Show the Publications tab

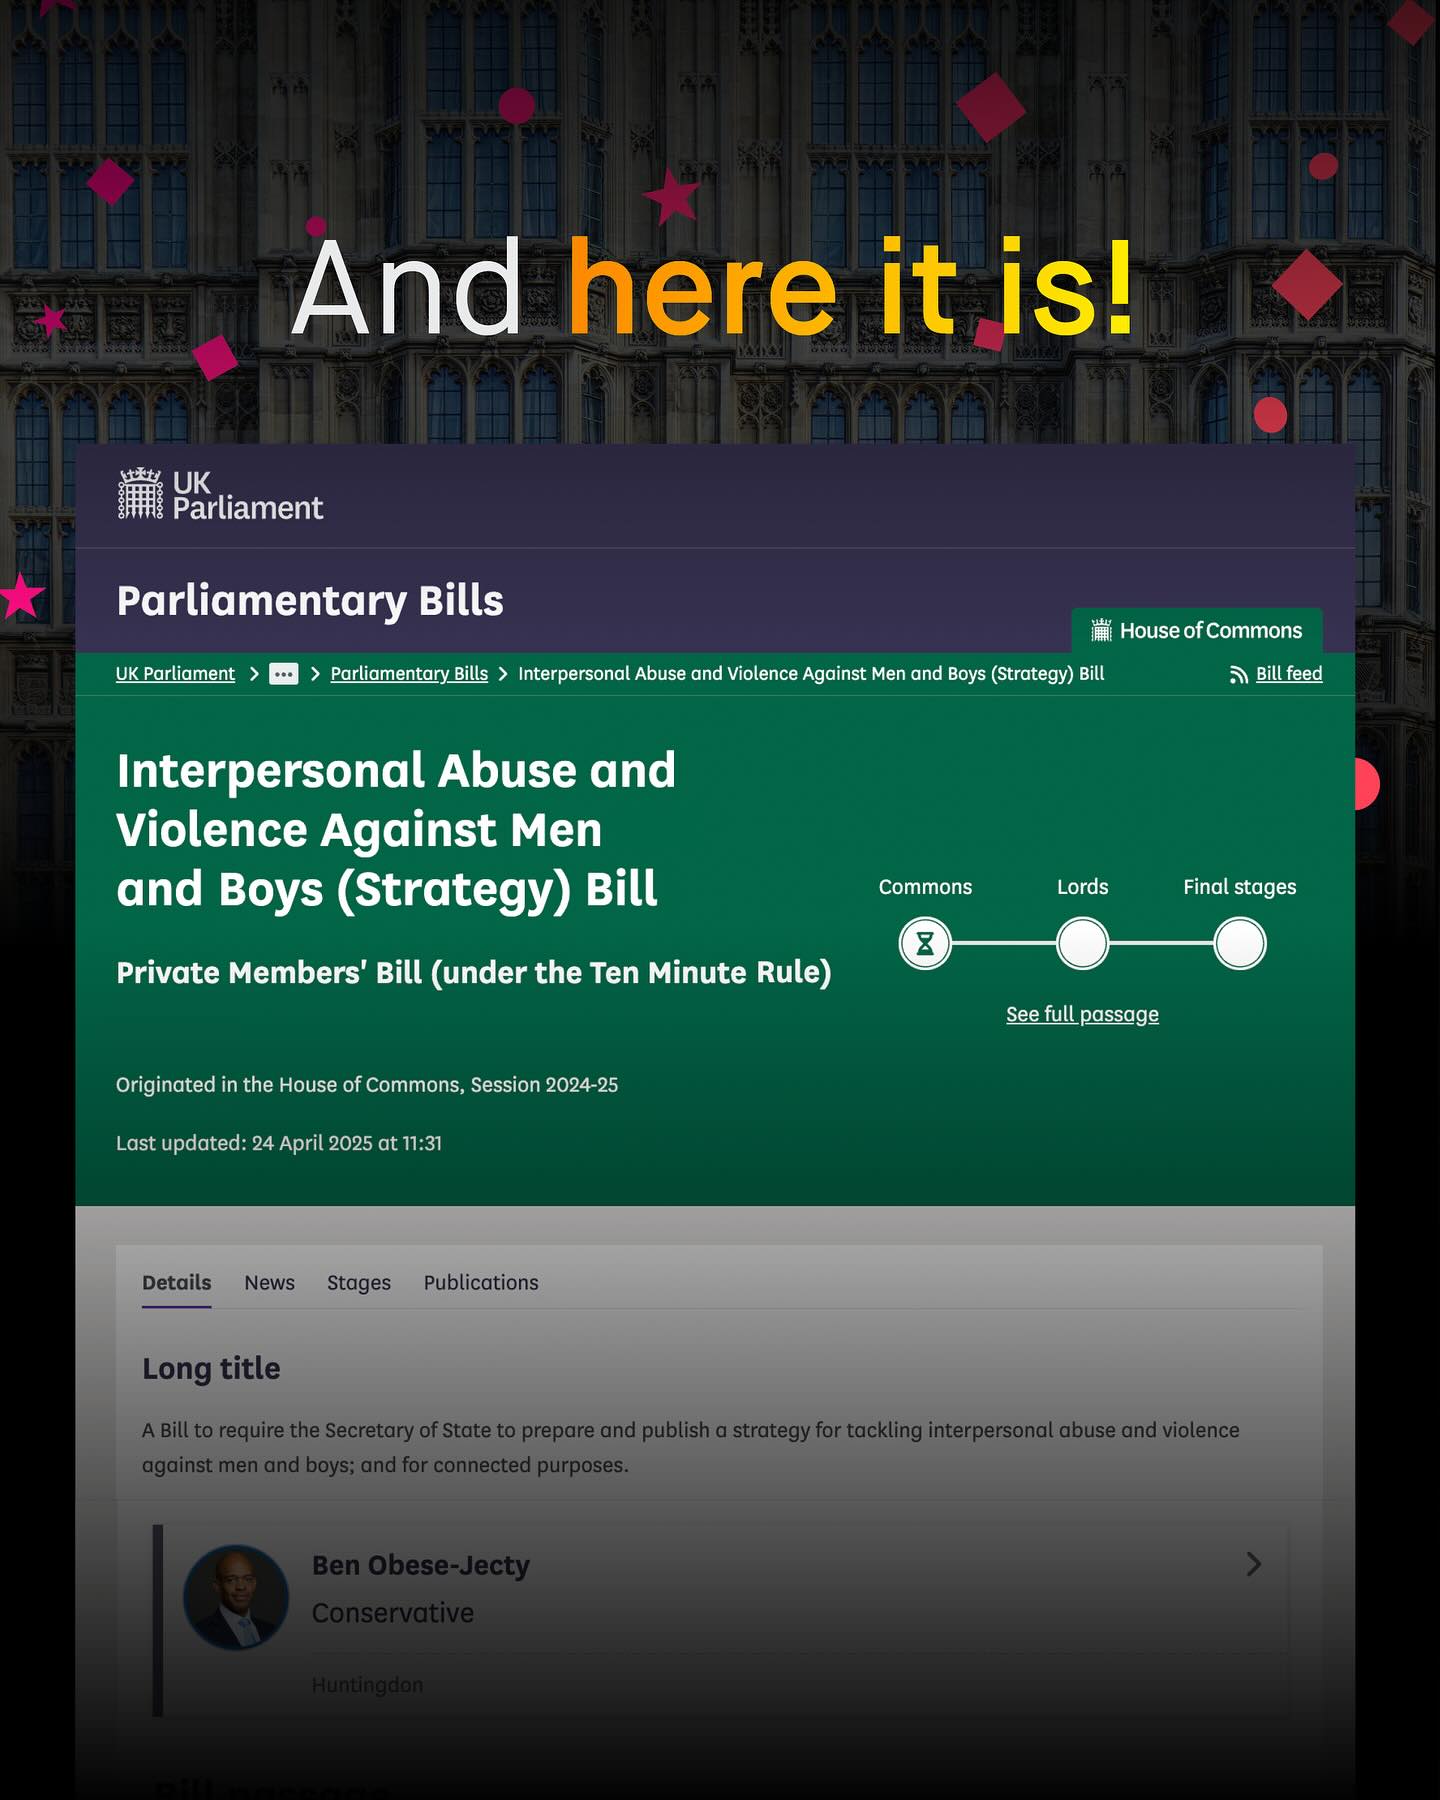coord(480,1283)
